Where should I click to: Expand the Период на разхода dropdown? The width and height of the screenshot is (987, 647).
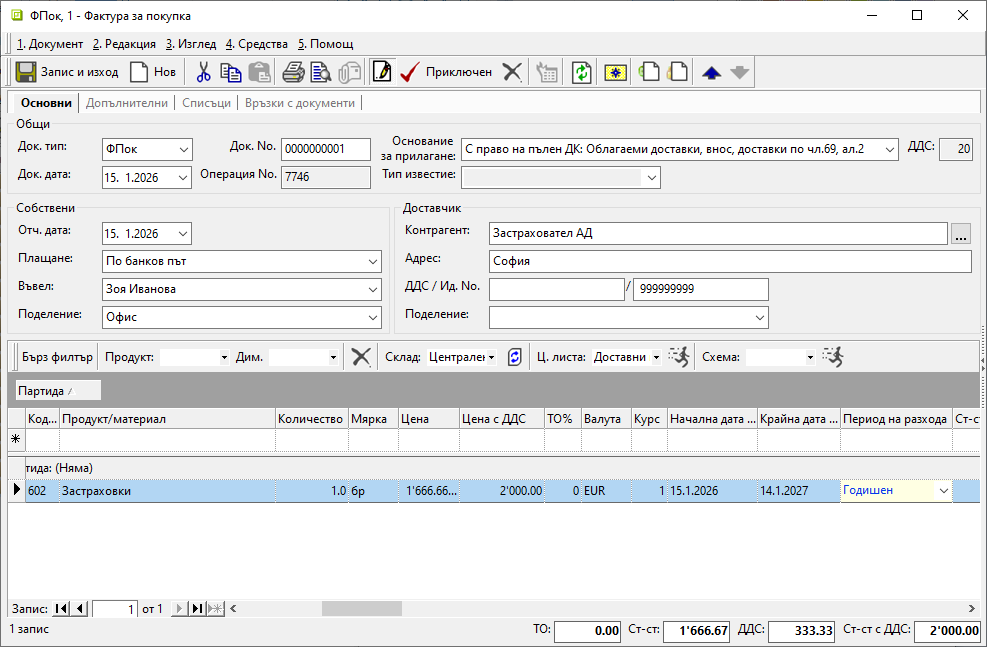click(x=942, y=491)
